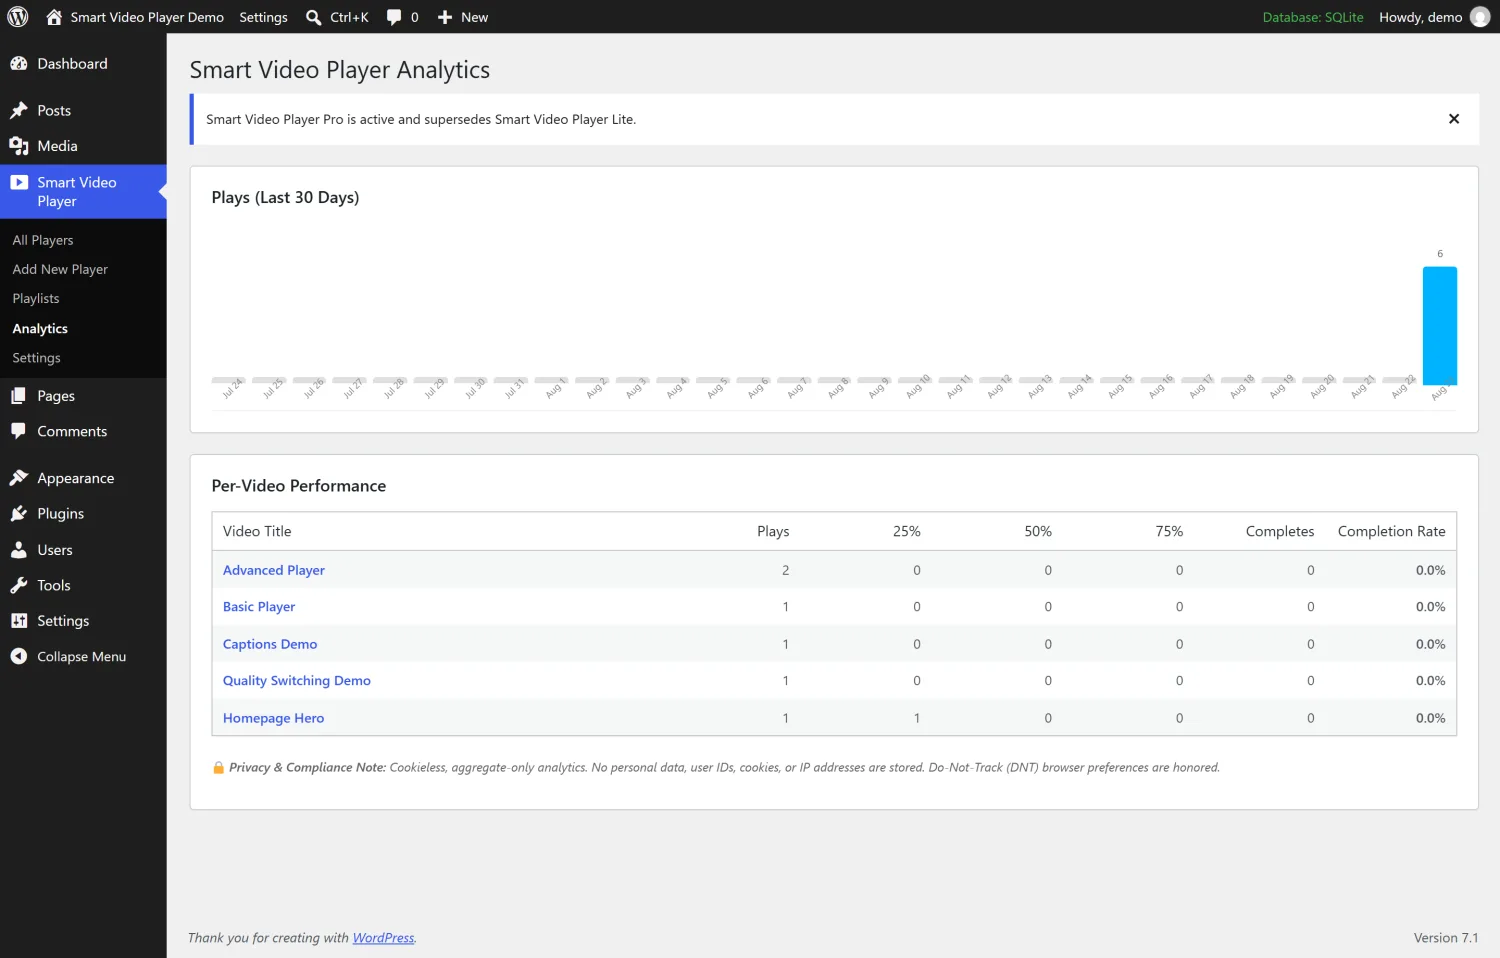Viewport: 1500px width, 958px height.
Task: Open Playlists submenu item
Action: coord(36,299)
